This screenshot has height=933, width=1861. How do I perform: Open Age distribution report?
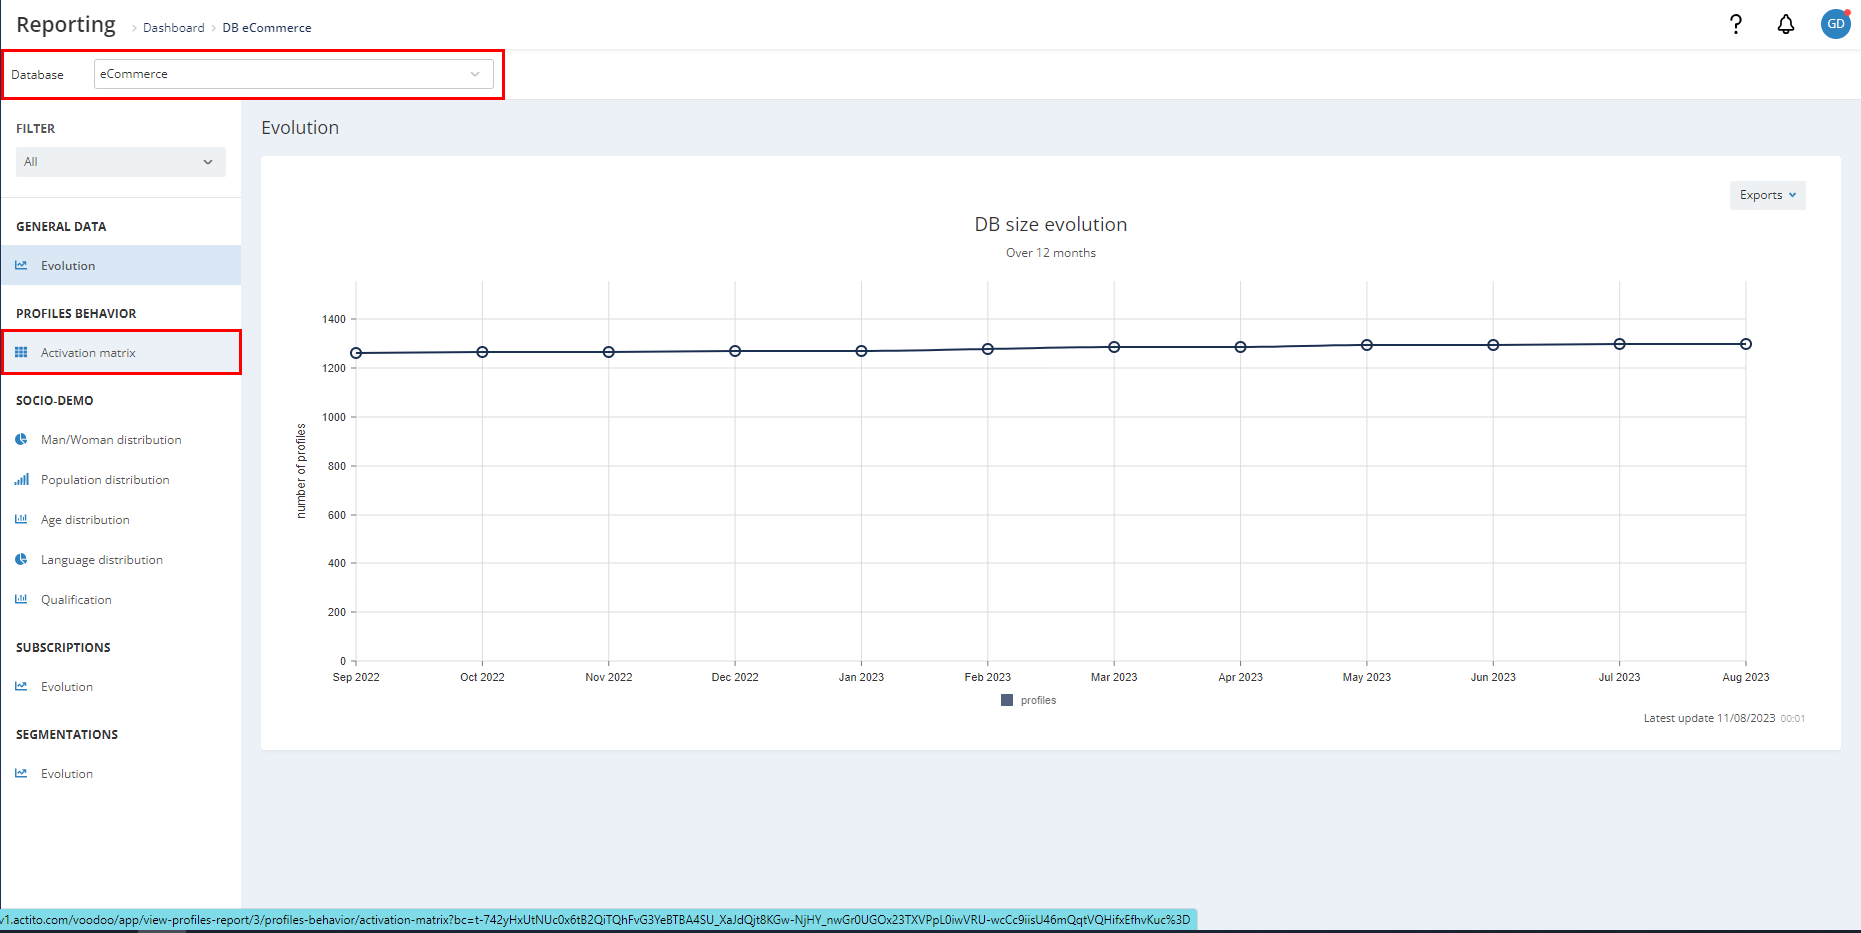coord(121,519)
